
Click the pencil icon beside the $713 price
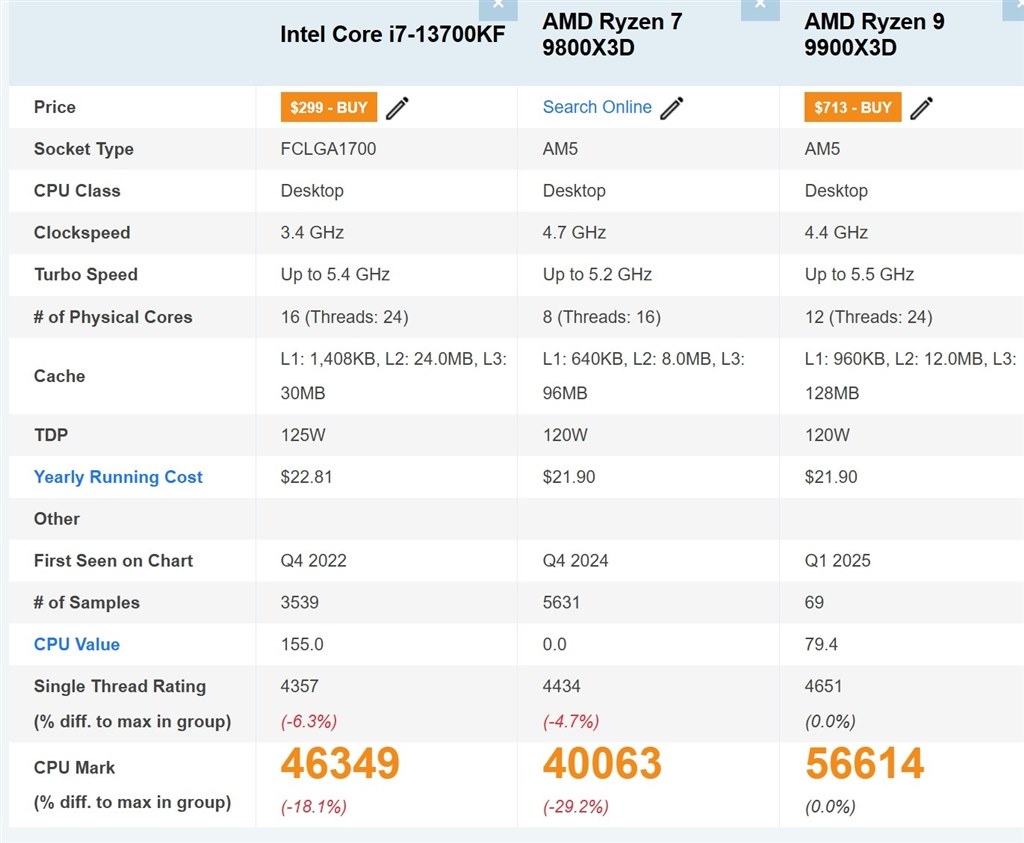click(x=921, y=108)
